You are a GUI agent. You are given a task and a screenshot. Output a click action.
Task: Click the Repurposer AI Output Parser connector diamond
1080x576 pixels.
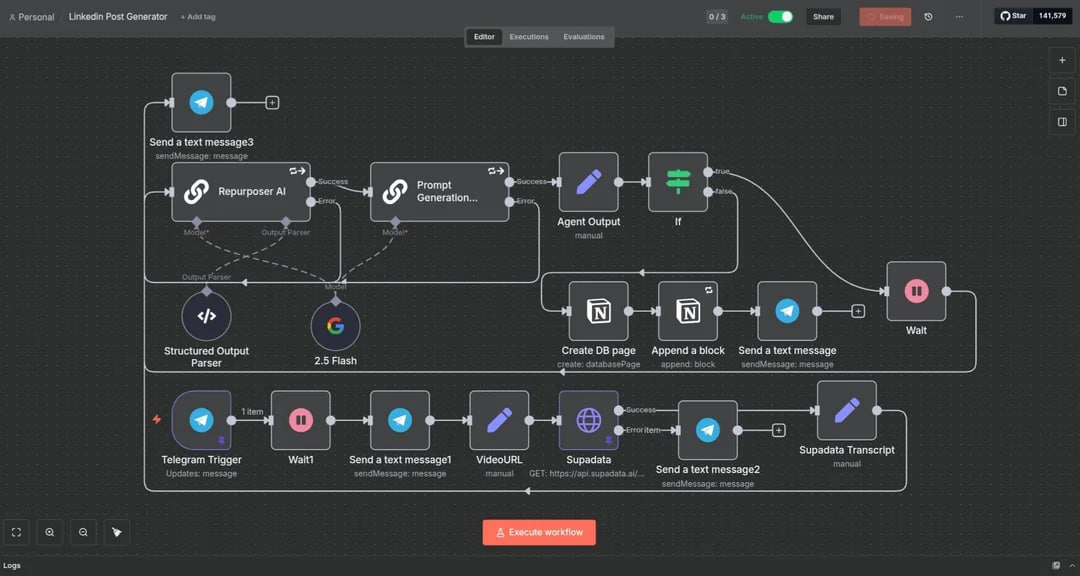(286, 222)
